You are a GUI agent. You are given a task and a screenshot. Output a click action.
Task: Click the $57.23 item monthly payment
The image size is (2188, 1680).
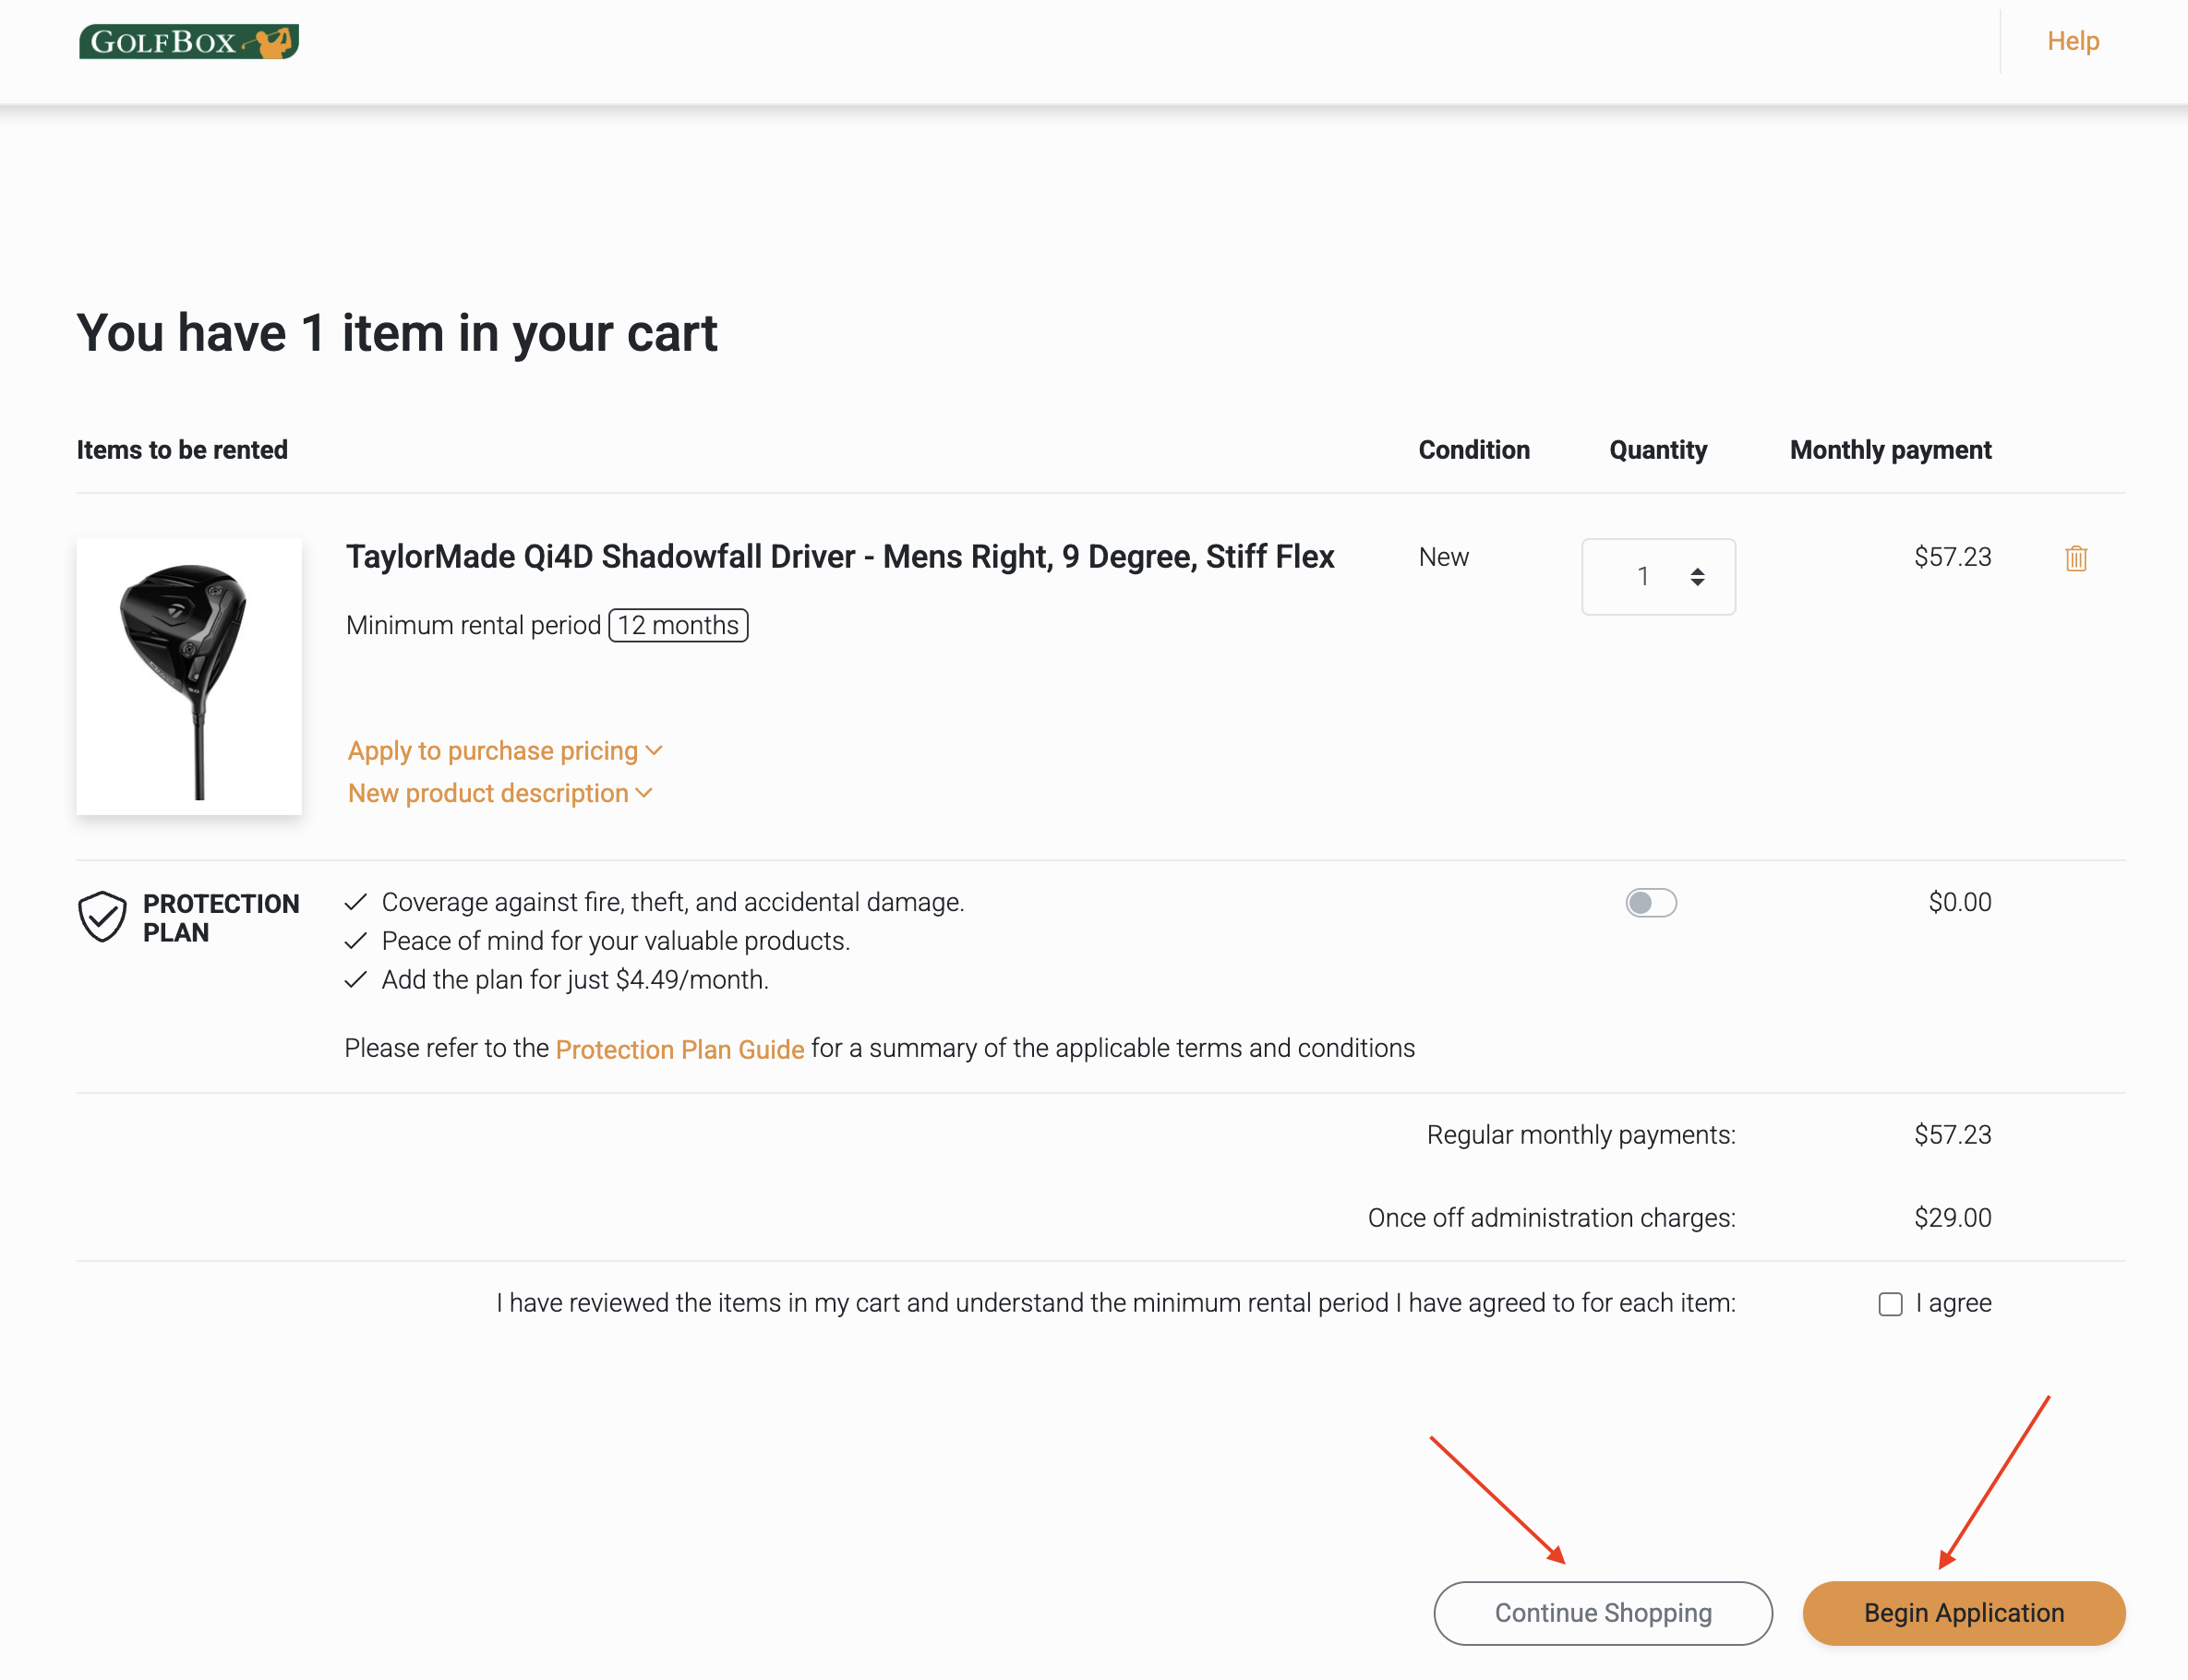coord(1952,557)
